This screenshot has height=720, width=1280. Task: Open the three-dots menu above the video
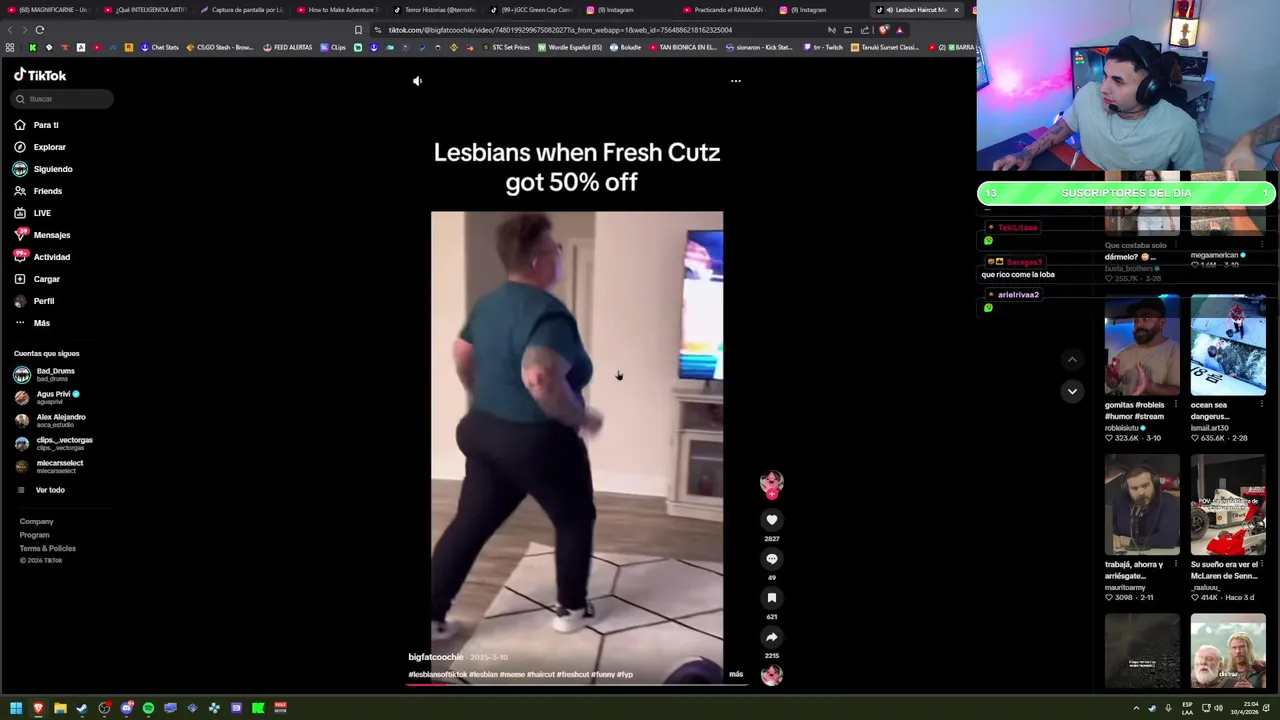736,81
